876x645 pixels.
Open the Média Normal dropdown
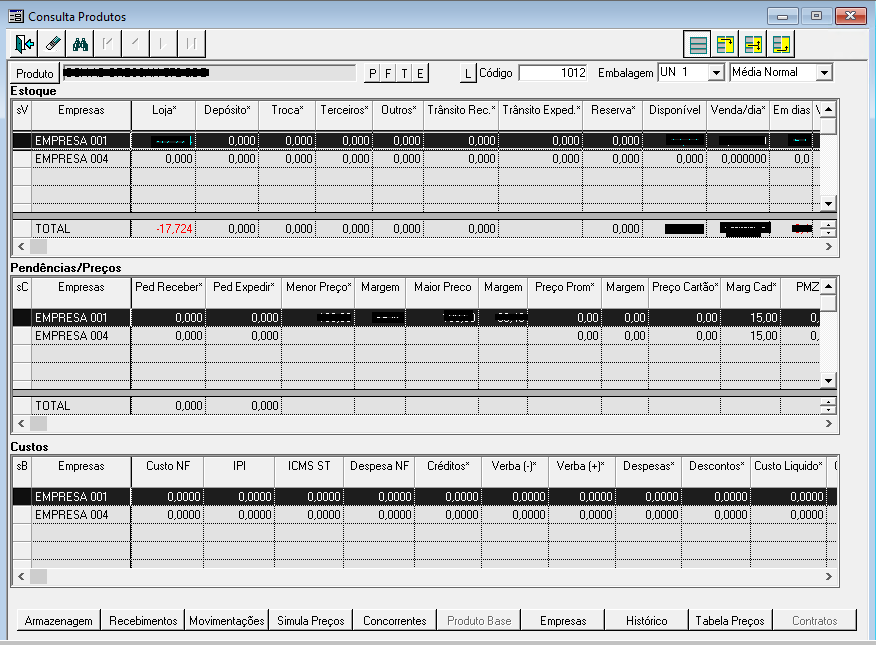pyautogui.click(x=823, y=73)
